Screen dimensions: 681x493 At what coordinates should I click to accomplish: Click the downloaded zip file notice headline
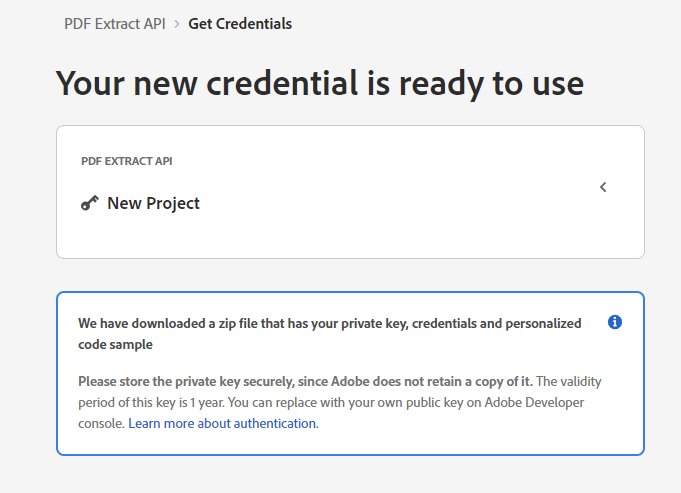click(330, 334)
